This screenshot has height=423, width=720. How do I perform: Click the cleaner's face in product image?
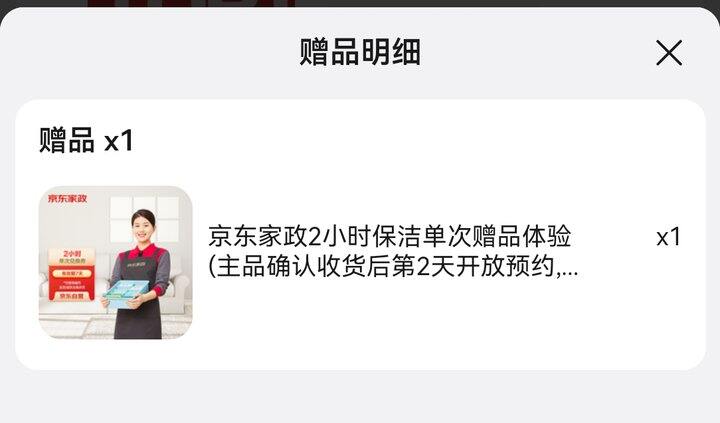143,227
